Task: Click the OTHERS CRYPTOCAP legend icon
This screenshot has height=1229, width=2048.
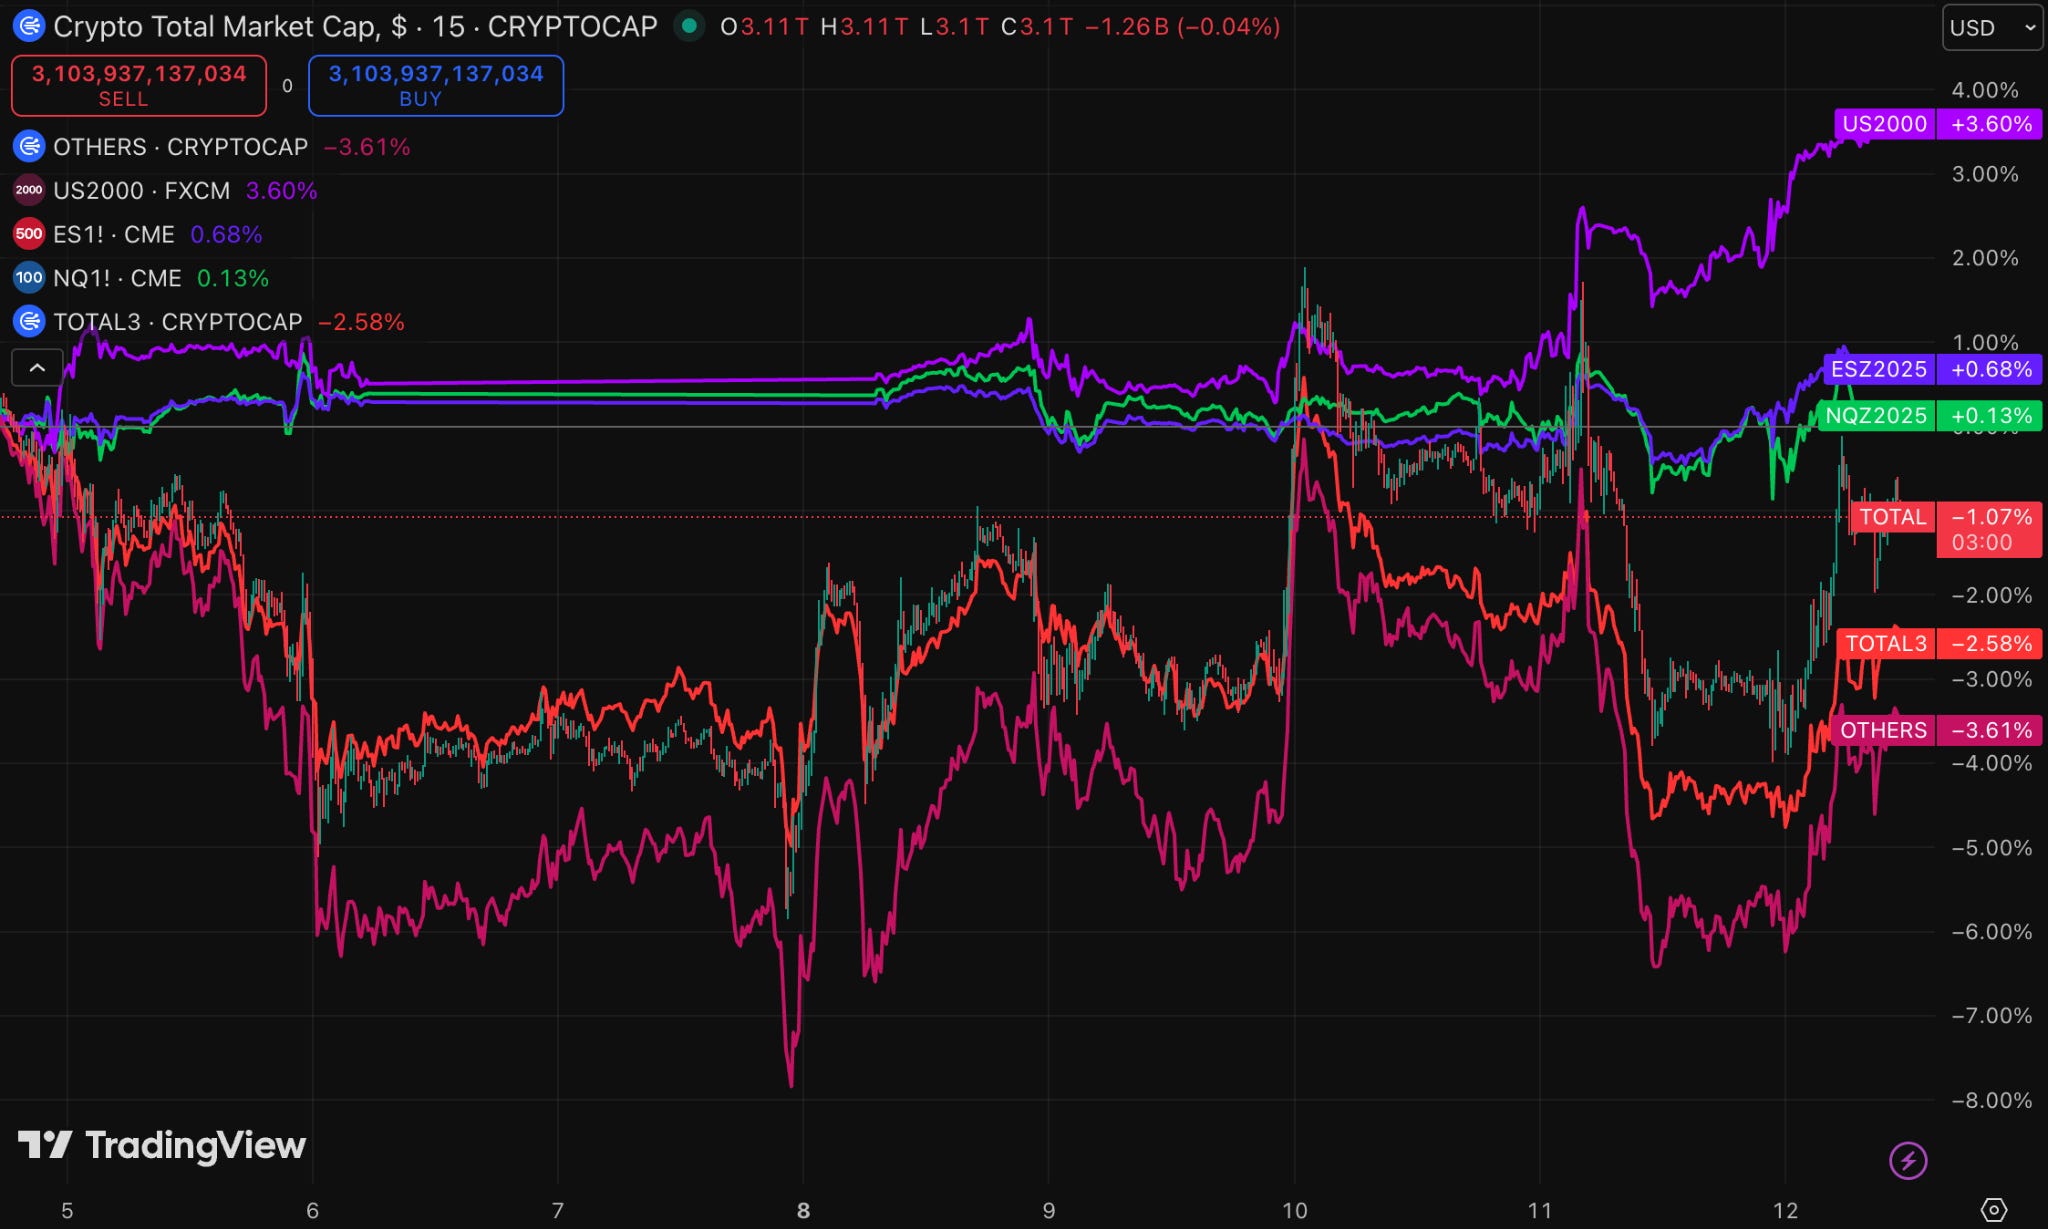Action: click(29, 147)
